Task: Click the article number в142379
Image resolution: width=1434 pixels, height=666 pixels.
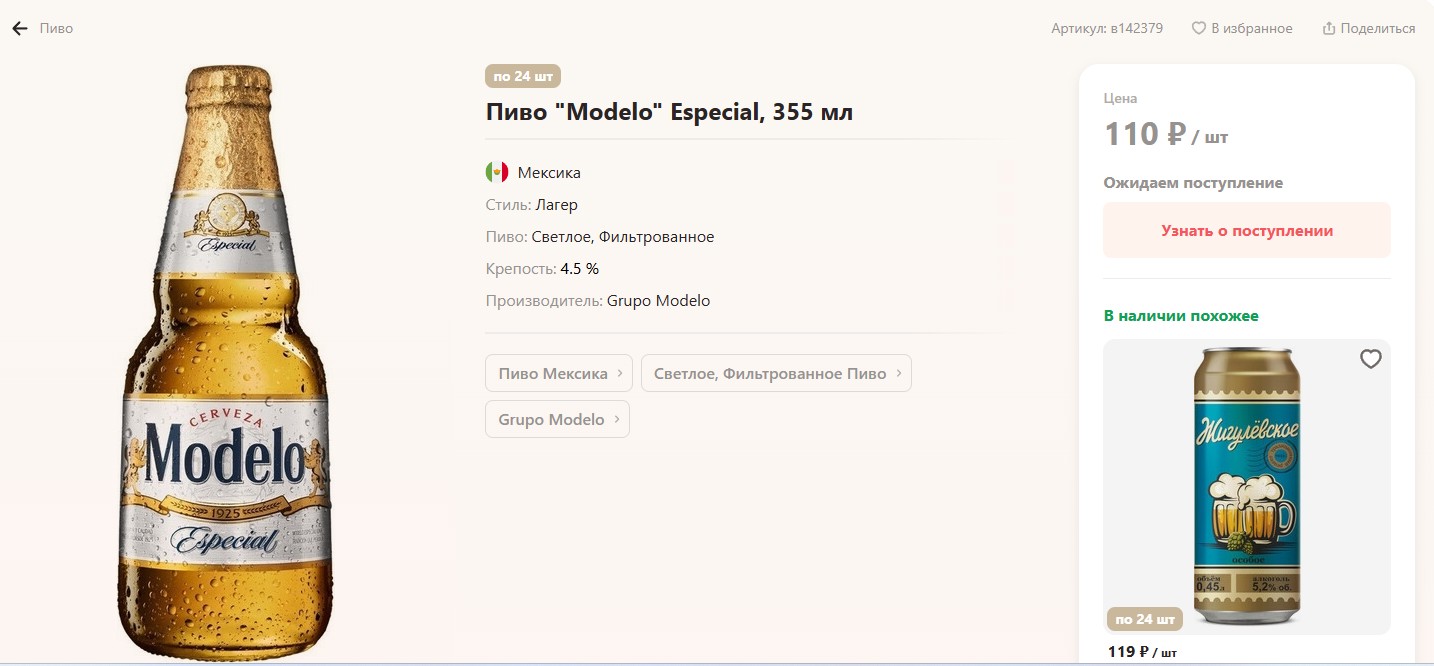Action: pos(1136,28)
